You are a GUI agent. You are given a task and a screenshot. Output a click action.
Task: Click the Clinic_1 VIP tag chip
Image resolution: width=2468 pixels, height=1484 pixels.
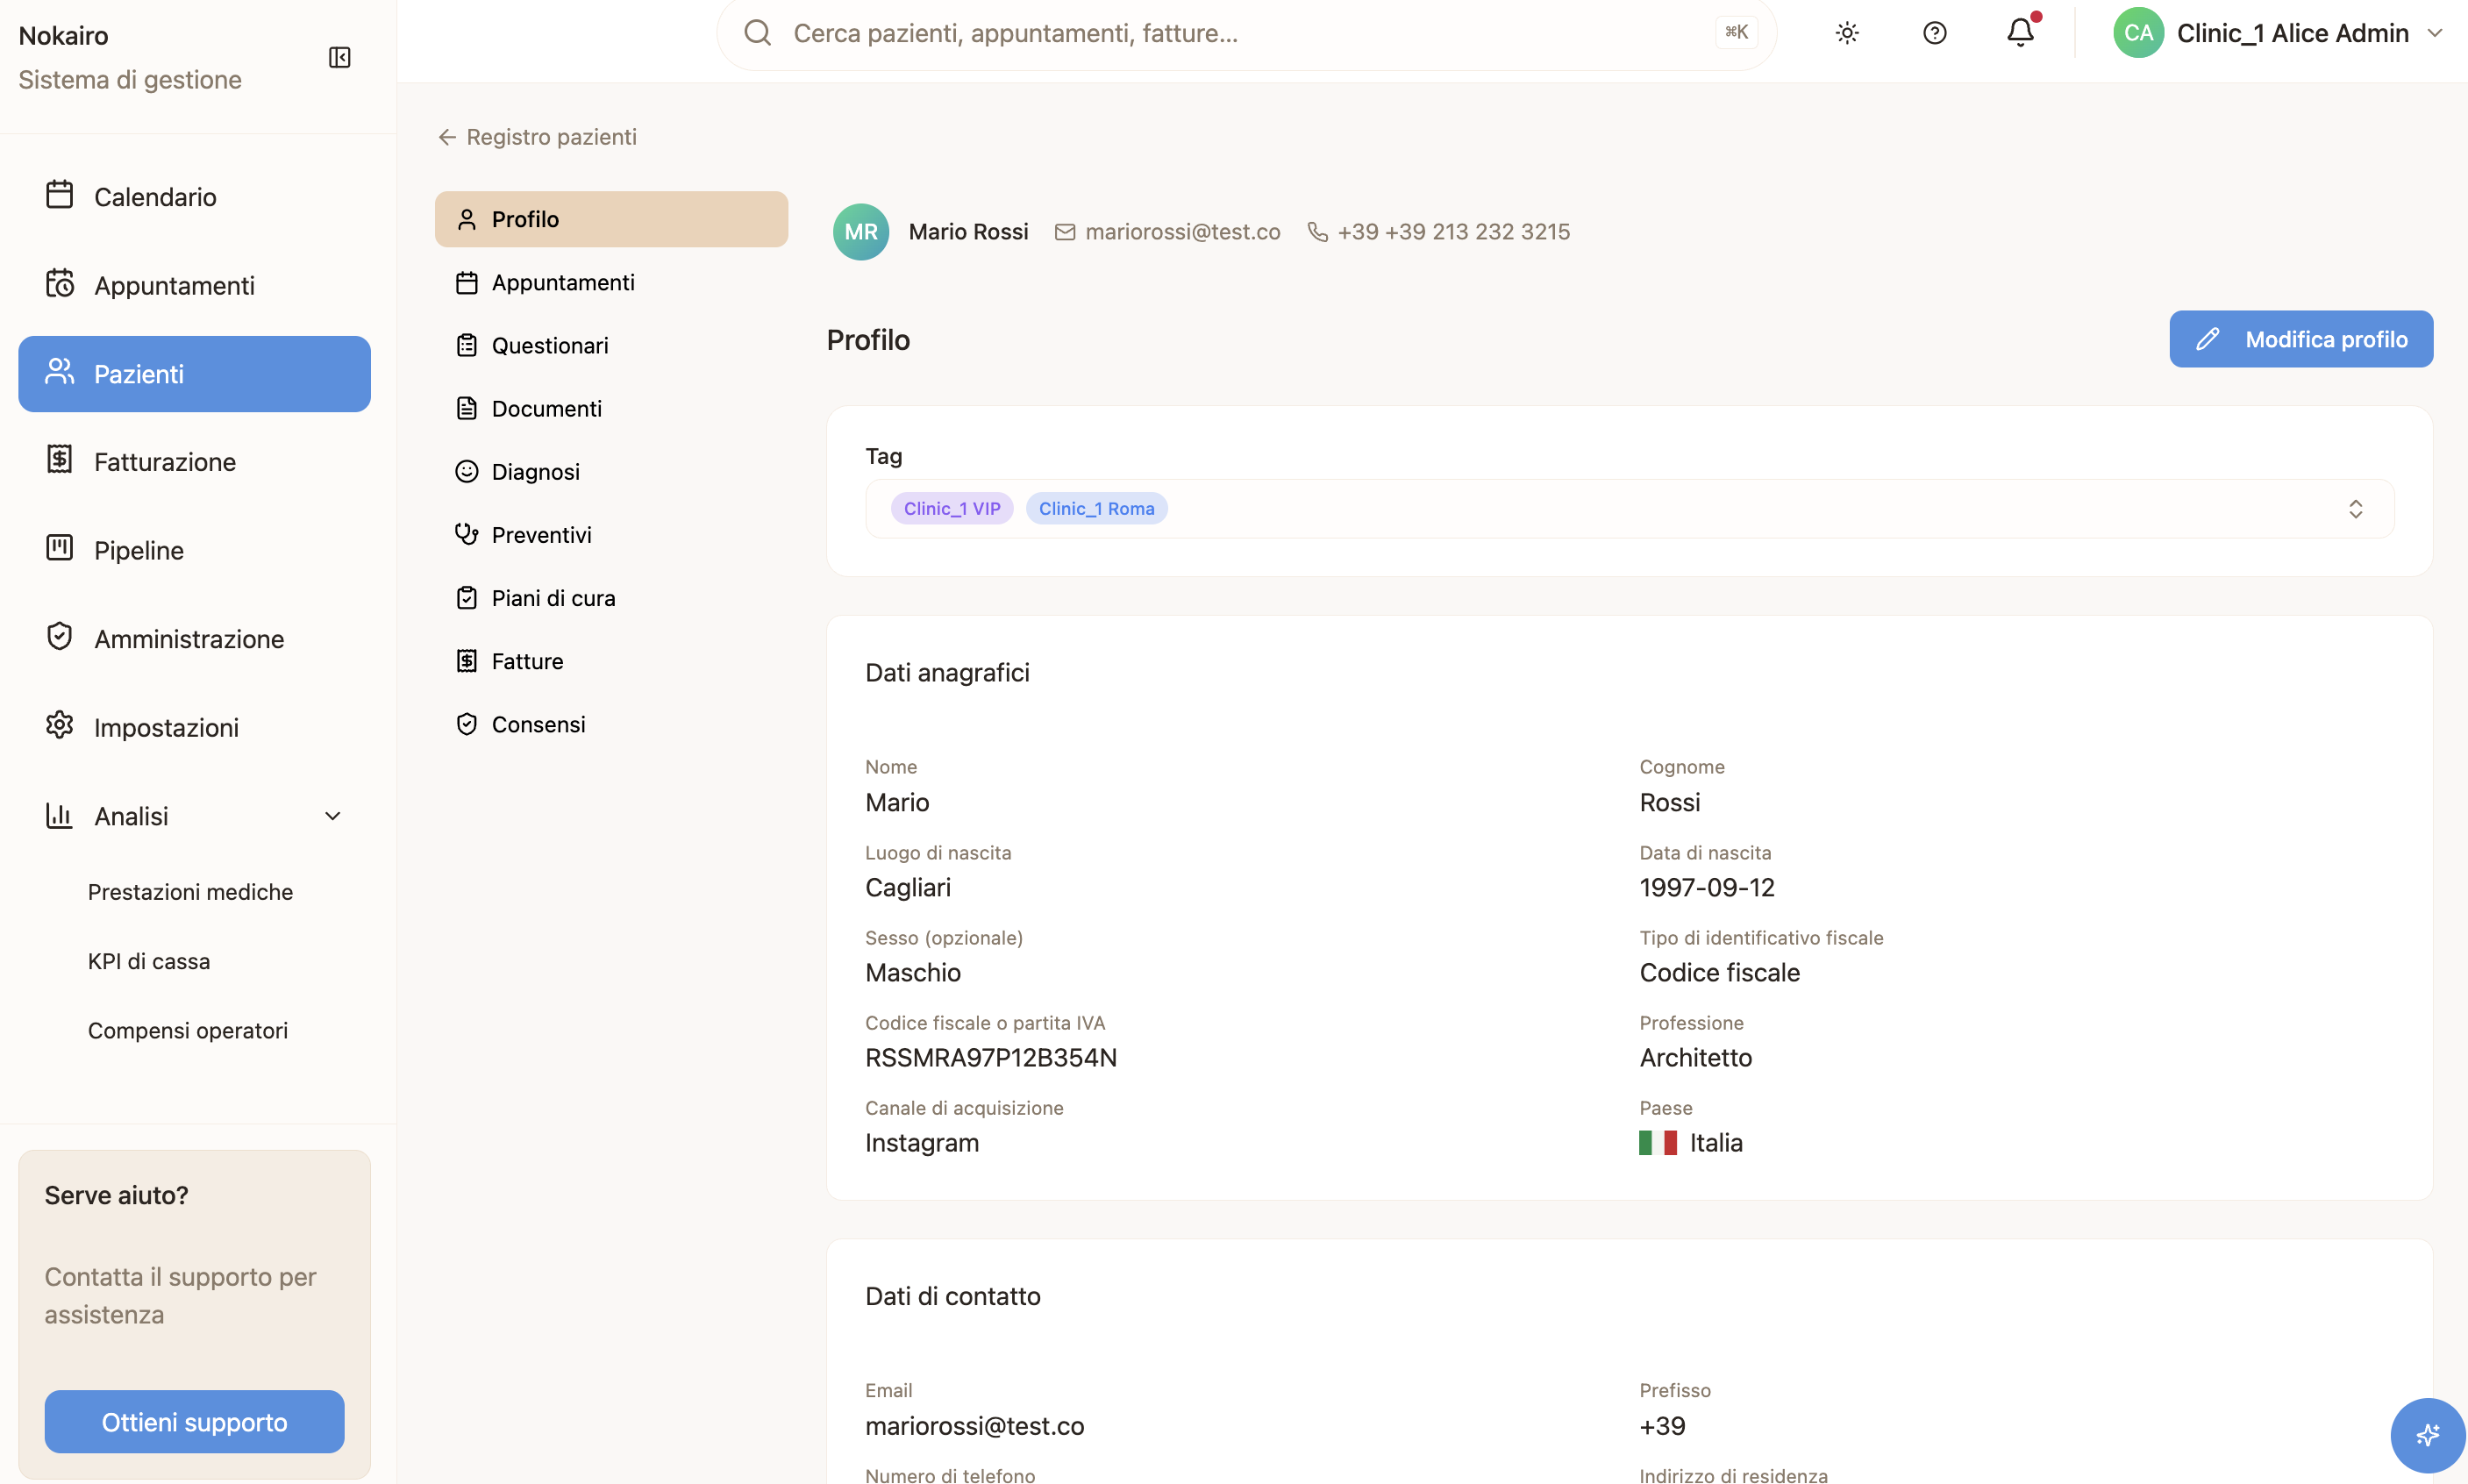click(952, 509)
